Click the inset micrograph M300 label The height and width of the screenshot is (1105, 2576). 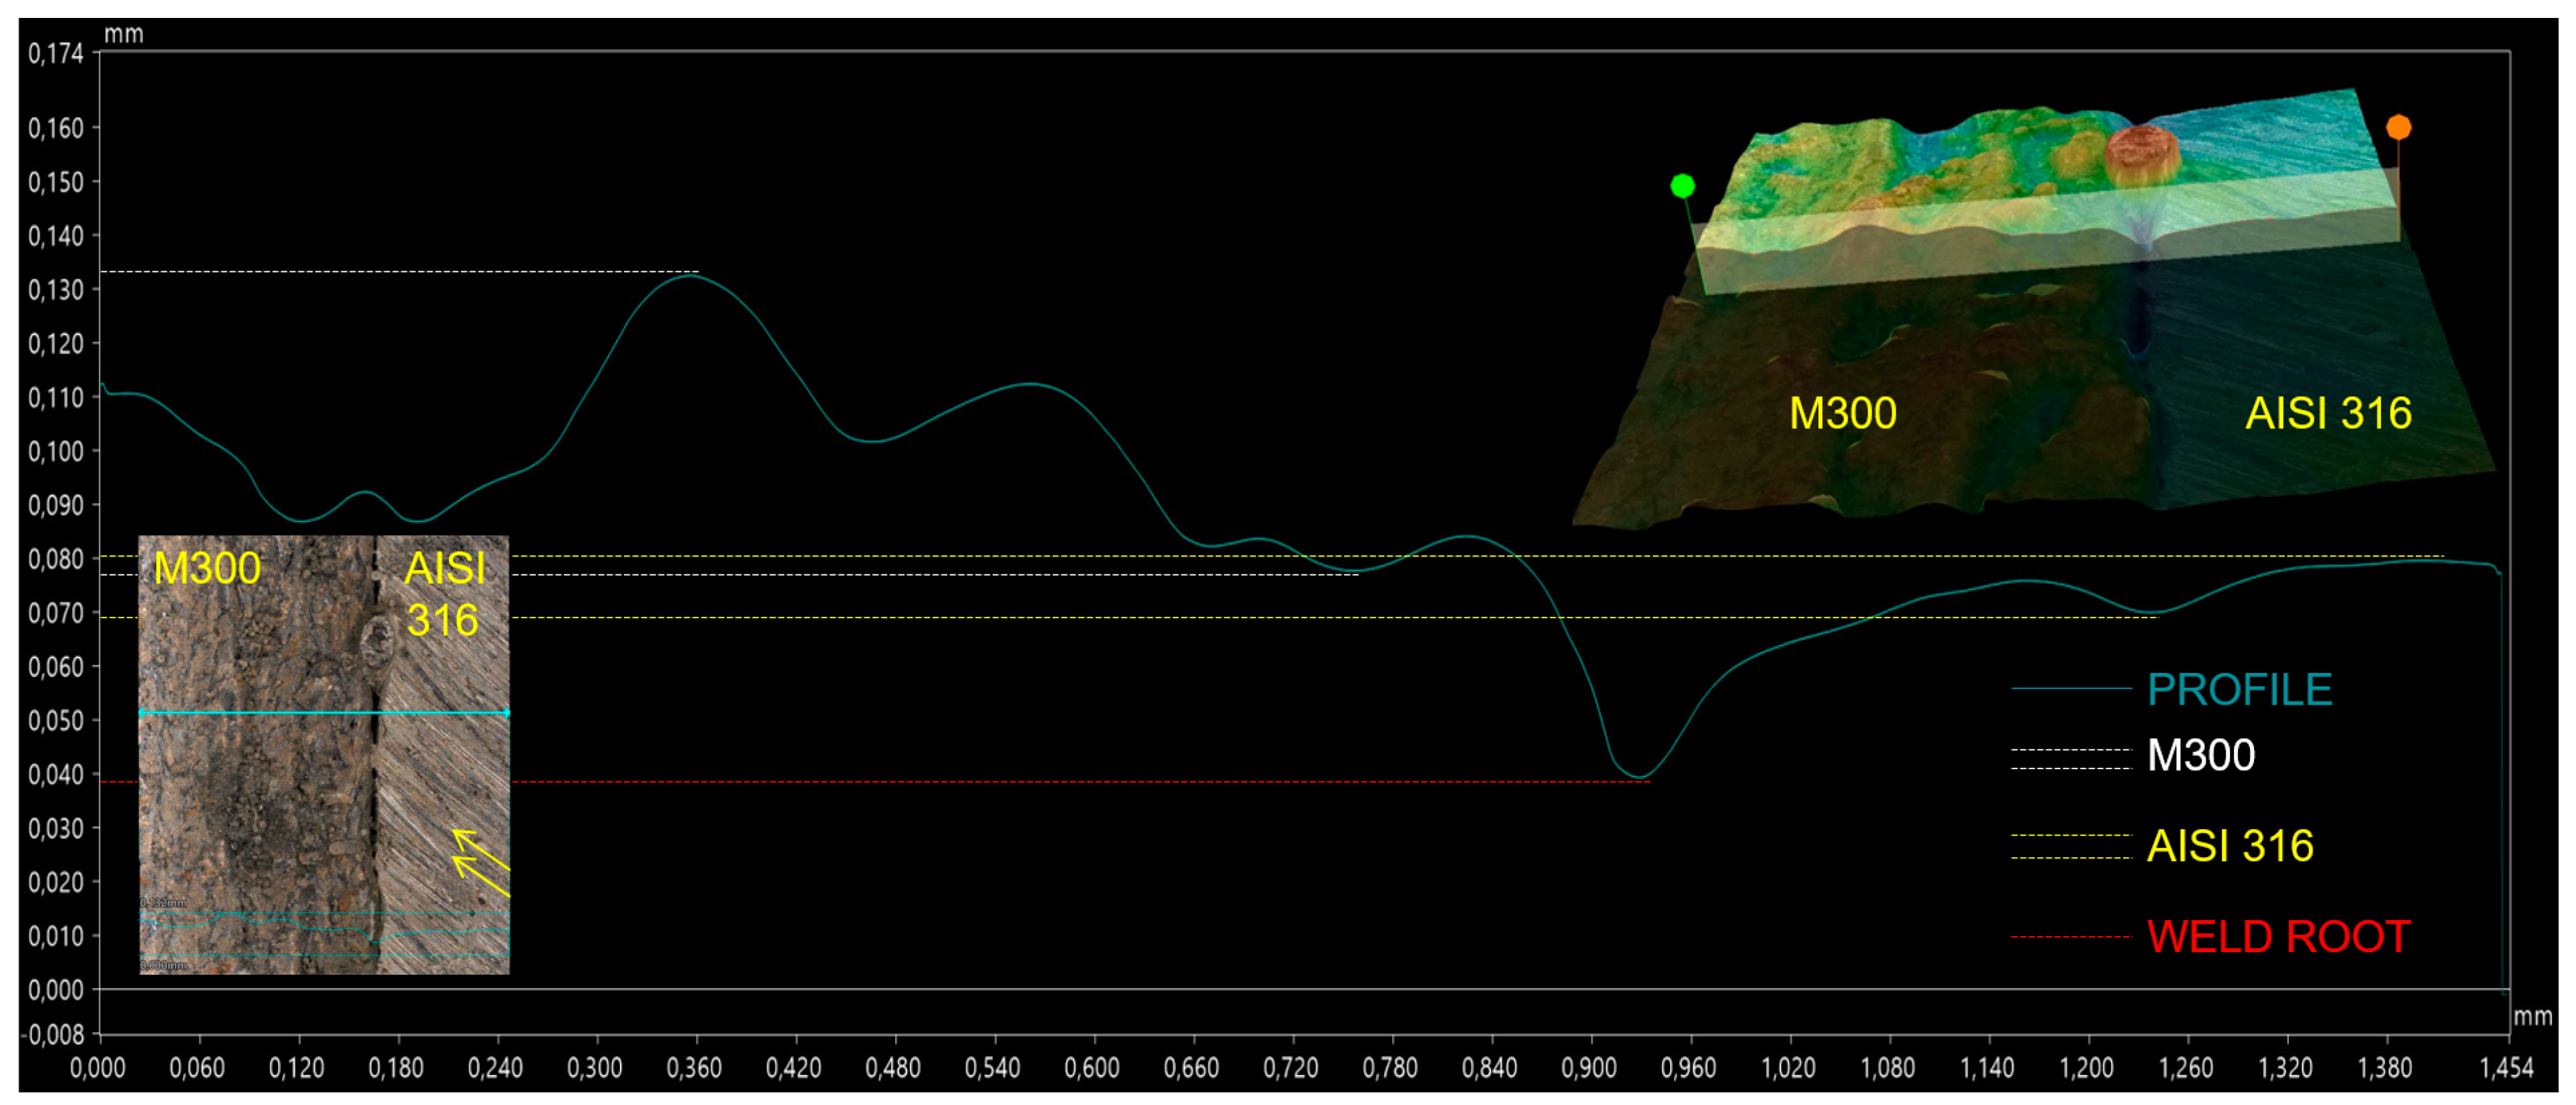207,568
